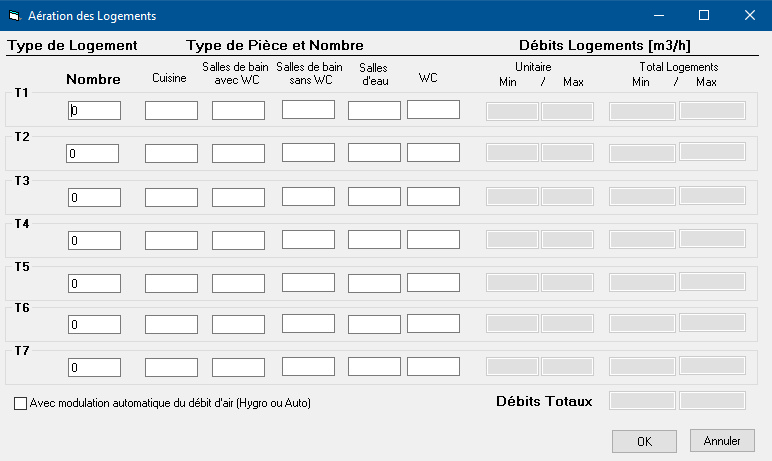Select T3 Salles de bain avec WC field
Screen dimensions: 772x461
(238, 197)
